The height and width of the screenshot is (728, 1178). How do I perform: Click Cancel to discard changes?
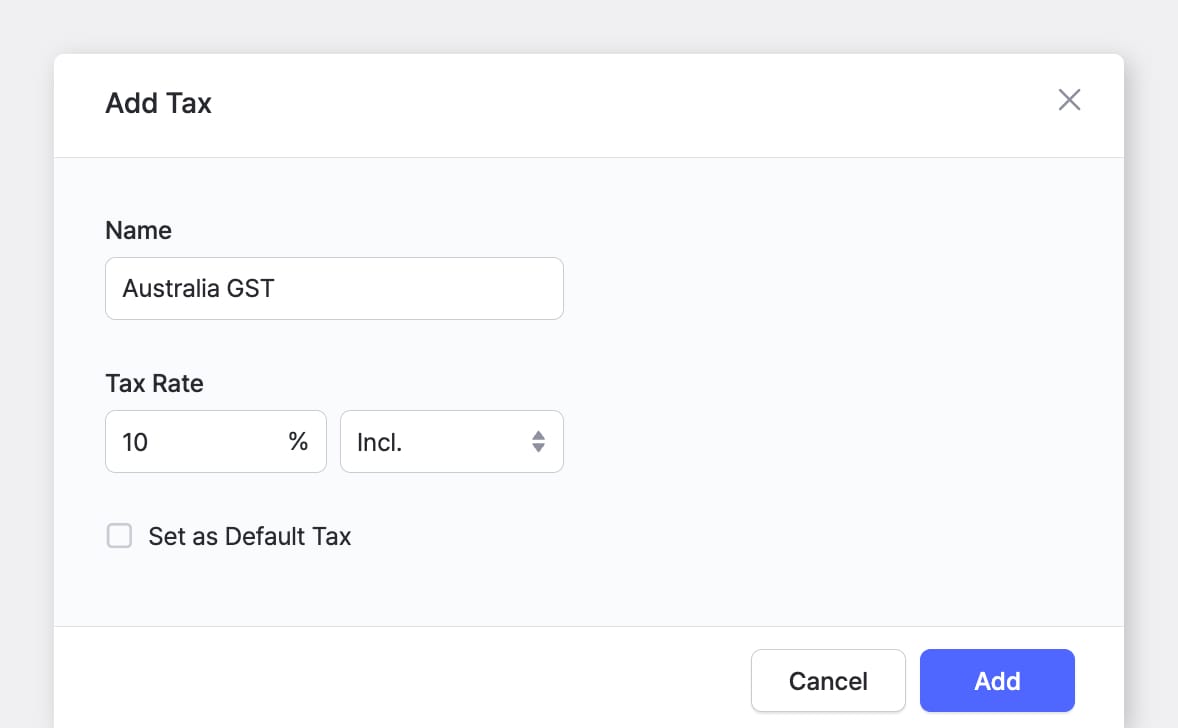click(x=828, y=680)
